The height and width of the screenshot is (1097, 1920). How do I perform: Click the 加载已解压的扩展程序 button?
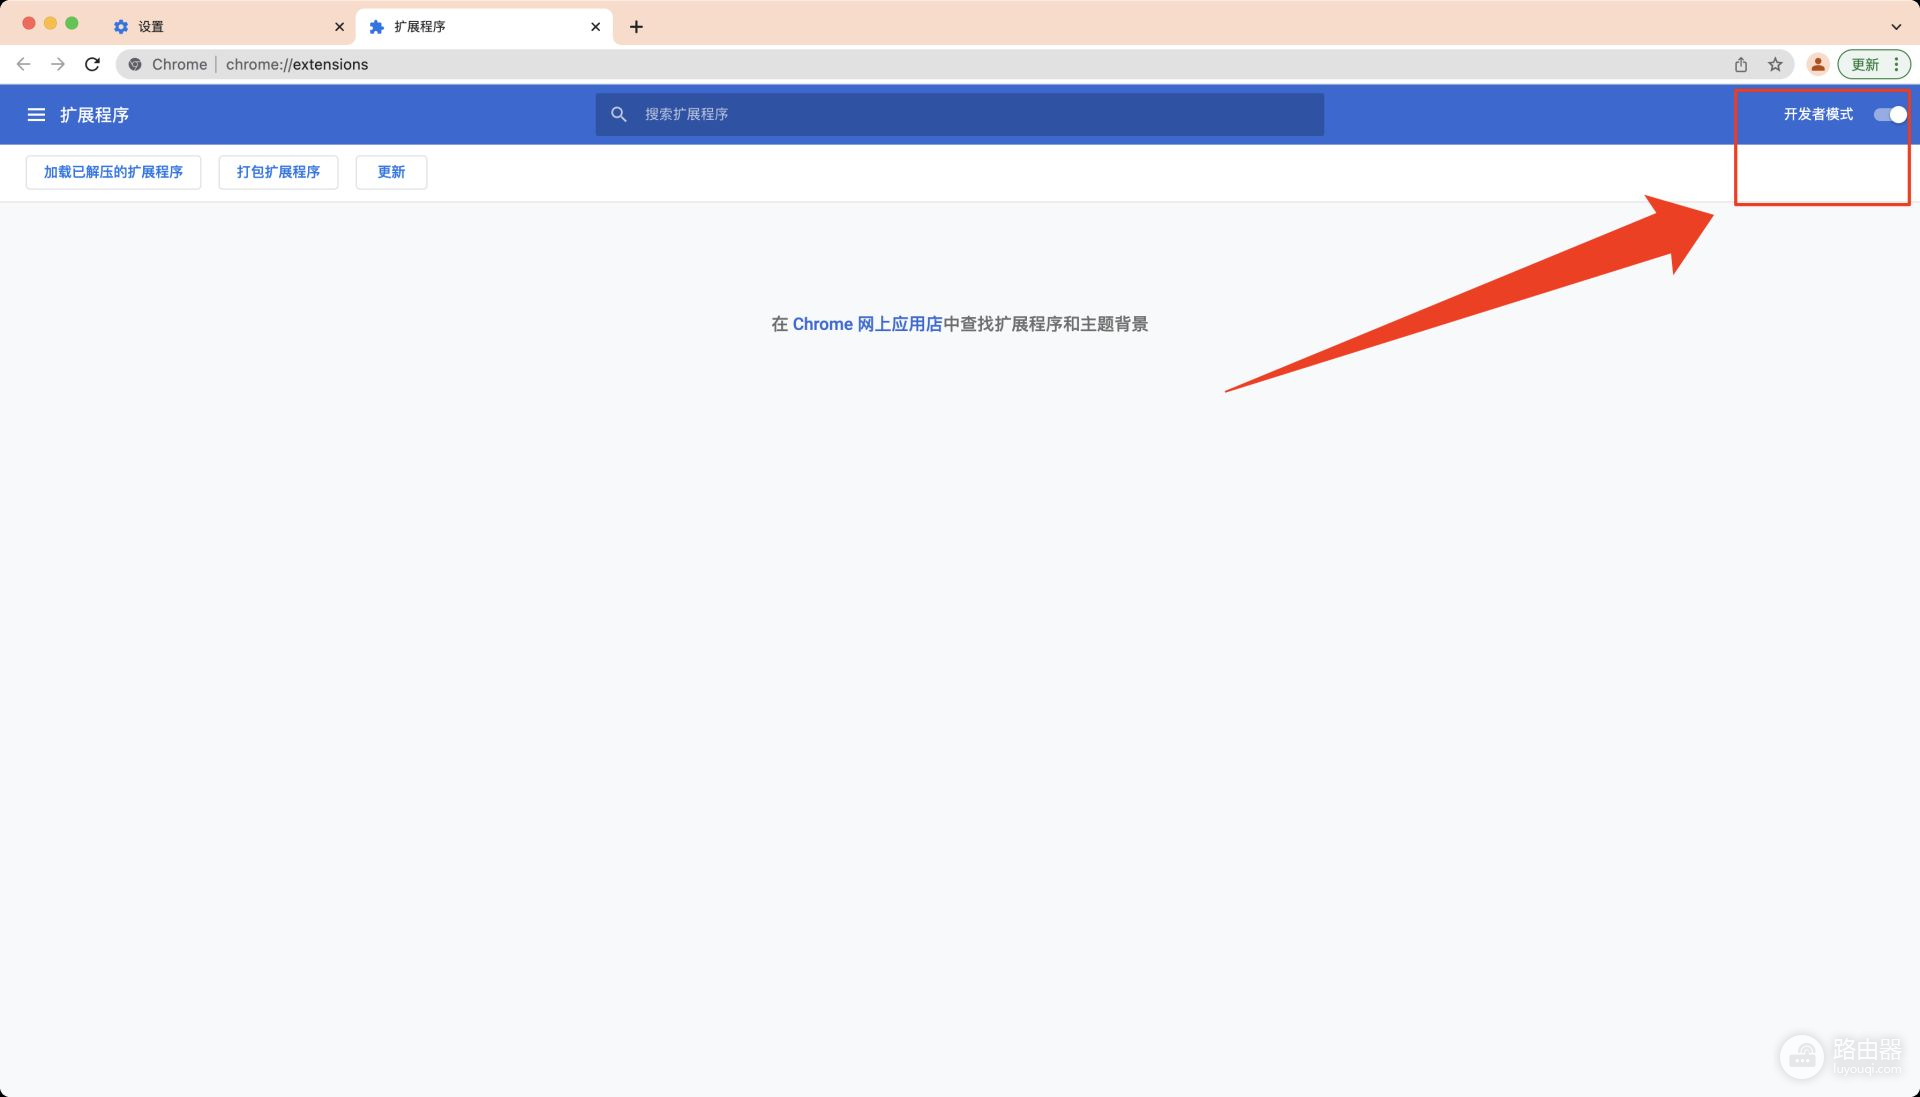[x=113, y=172]
